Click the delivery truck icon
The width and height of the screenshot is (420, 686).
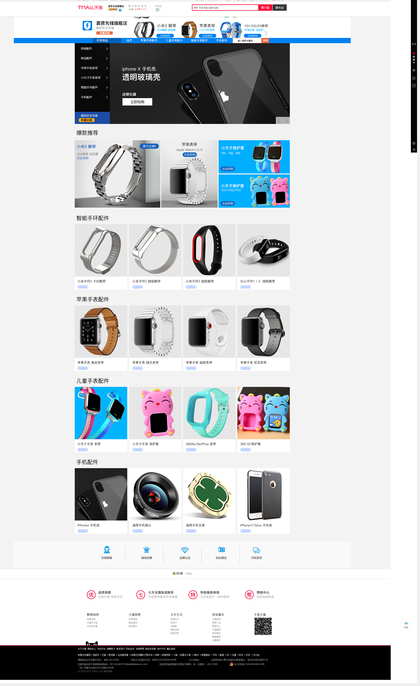click(x=256, y=550)
